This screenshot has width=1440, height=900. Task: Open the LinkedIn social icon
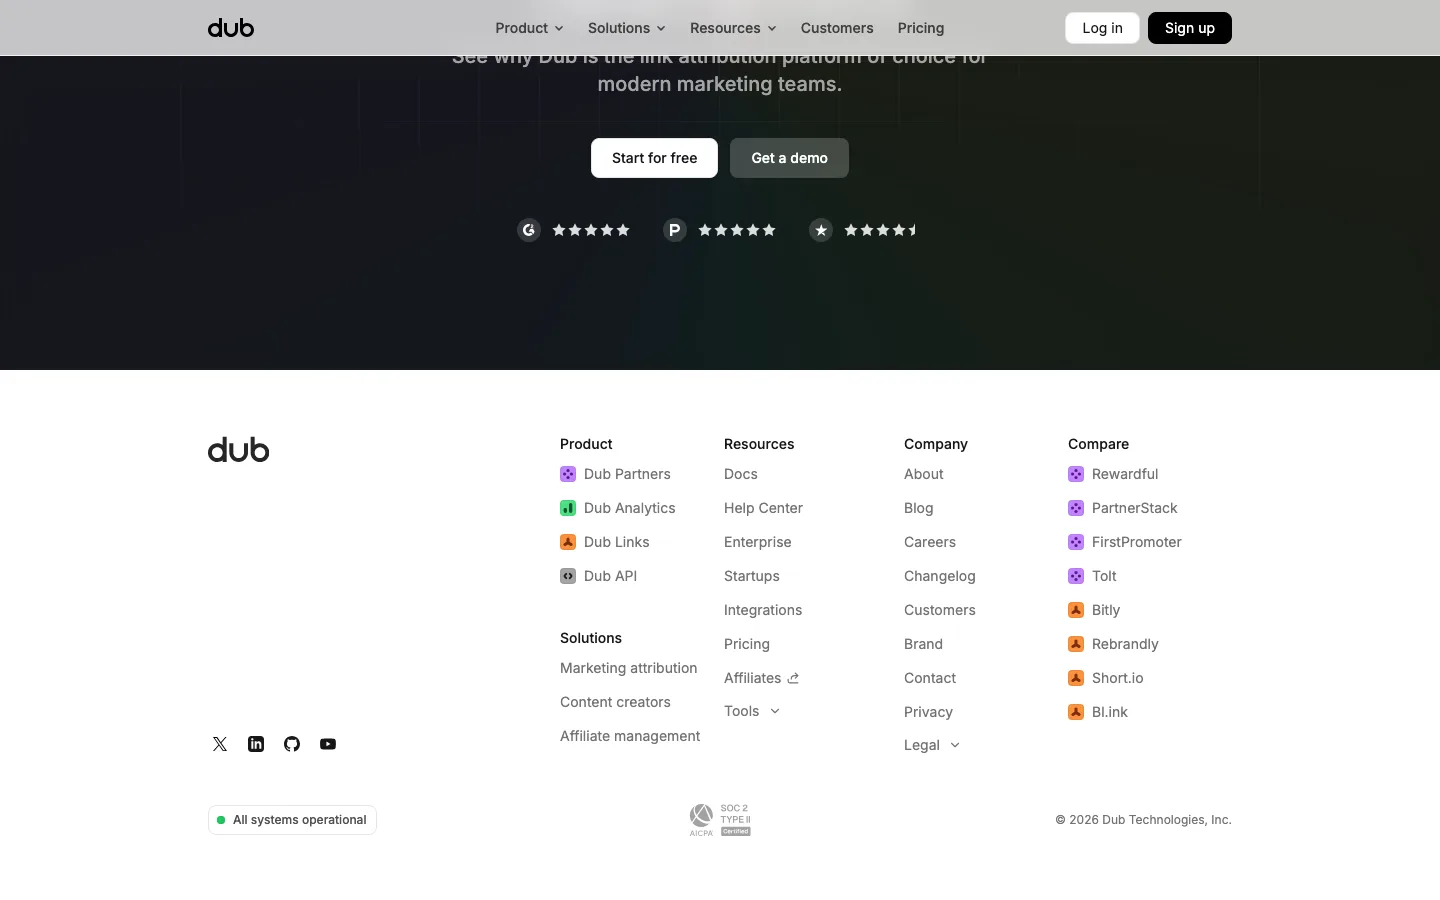tap(256, 744)
